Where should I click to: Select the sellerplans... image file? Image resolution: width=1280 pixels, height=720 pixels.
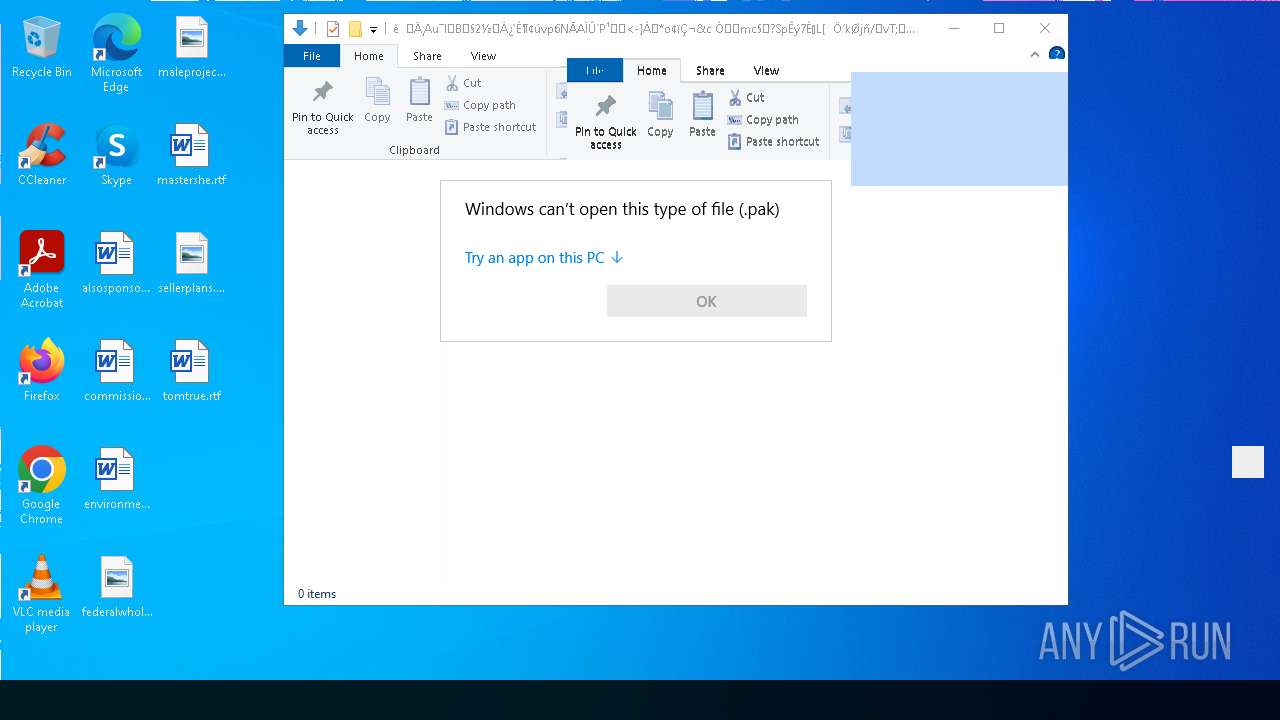[x=191, y=263]
